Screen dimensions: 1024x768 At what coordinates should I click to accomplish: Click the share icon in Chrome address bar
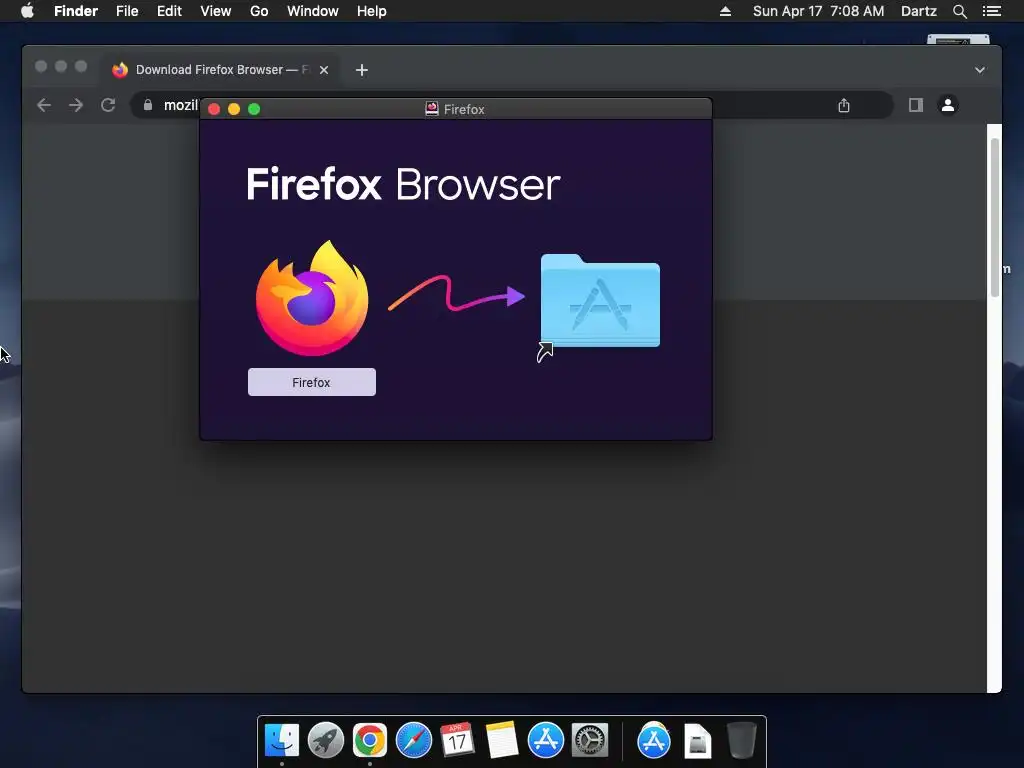coord(844,105)
